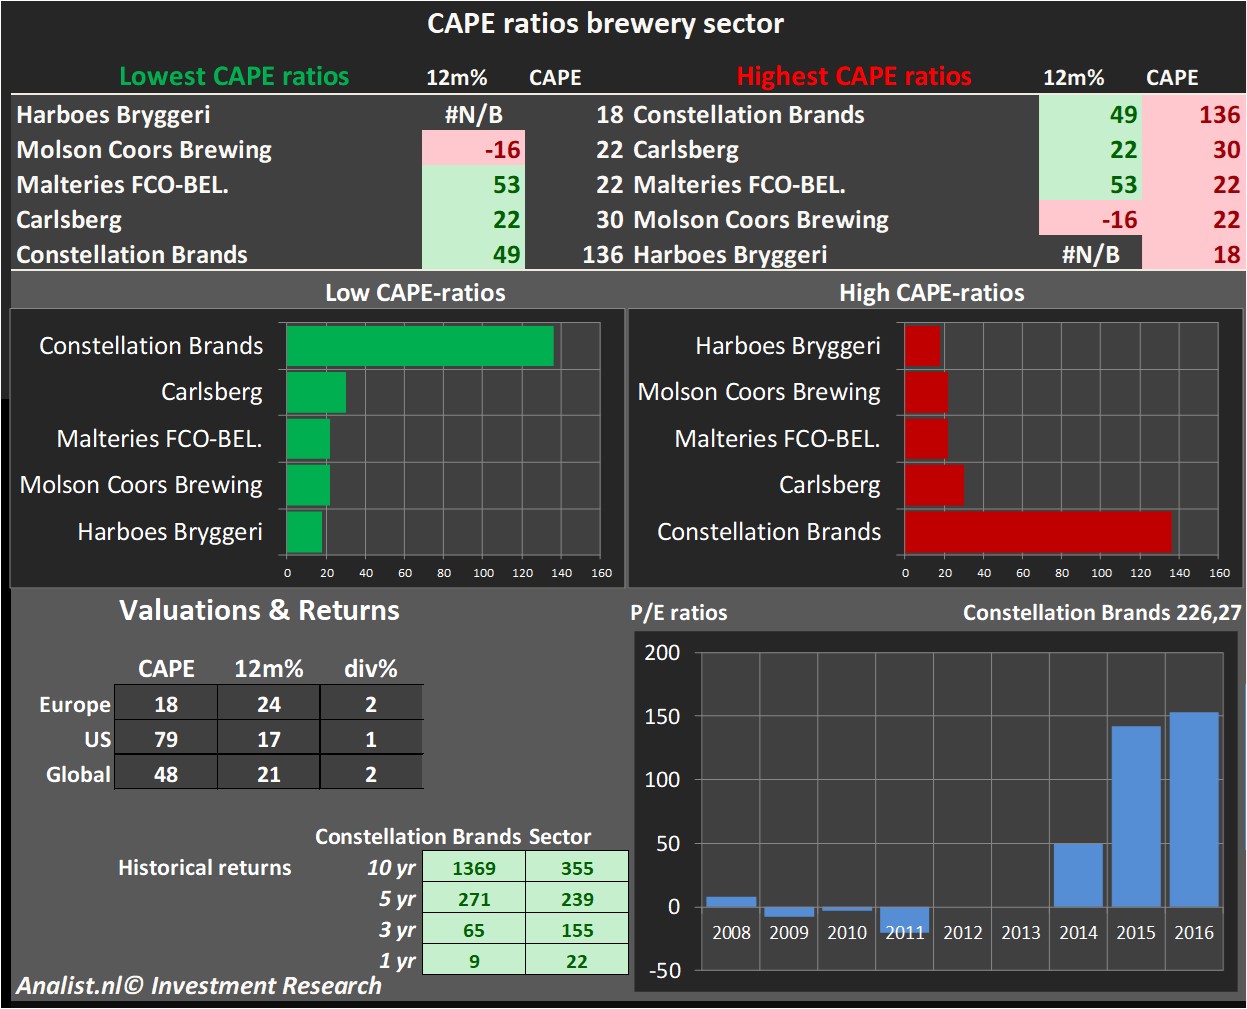This screenshot has height=1009, width=1247.
Task: Click the 'CAPE ratios brewery sector' title
Action: (x=605, y=24)
